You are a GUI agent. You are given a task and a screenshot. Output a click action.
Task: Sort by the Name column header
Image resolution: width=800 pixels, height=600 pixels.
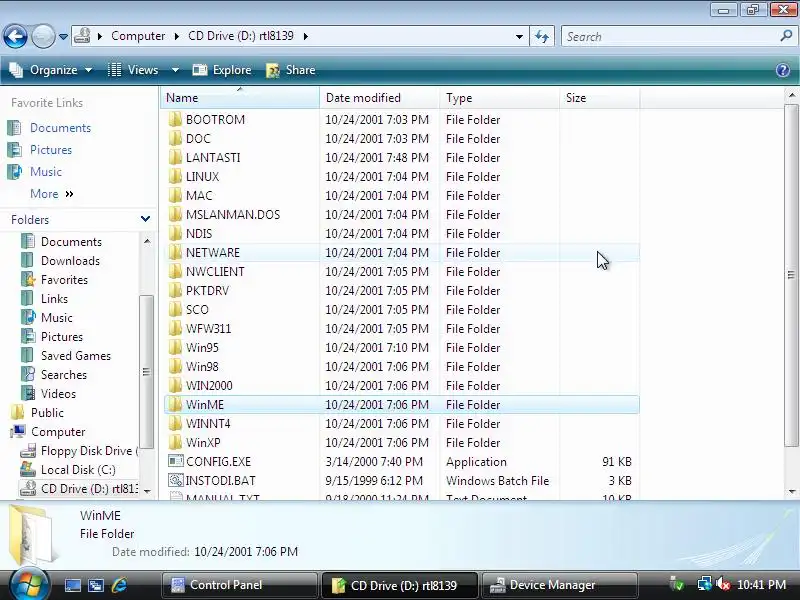[x=240, y=97]
